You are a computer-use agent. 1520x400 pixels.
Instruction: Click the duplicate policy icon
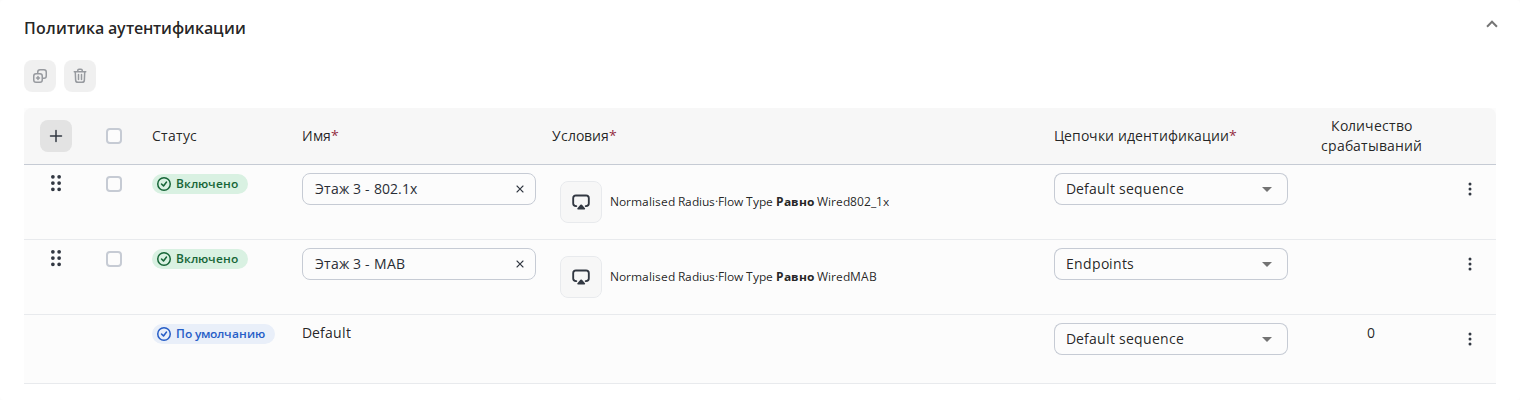(40, 76)
